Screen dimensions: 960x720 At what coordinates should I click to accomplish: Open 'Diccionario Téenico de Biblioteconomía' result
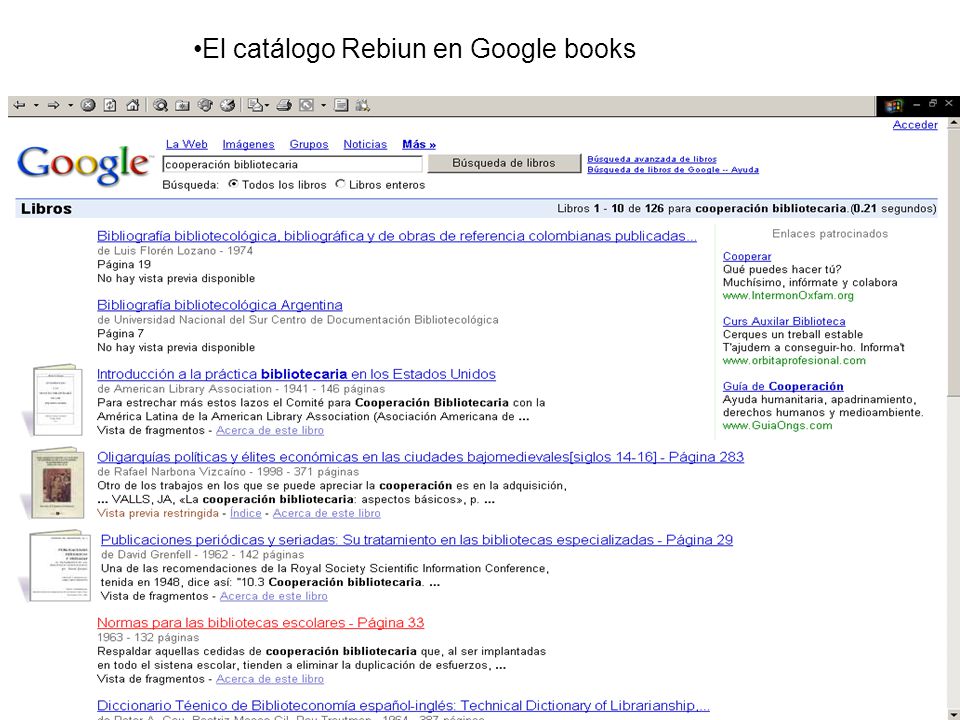tap(403, 706)
